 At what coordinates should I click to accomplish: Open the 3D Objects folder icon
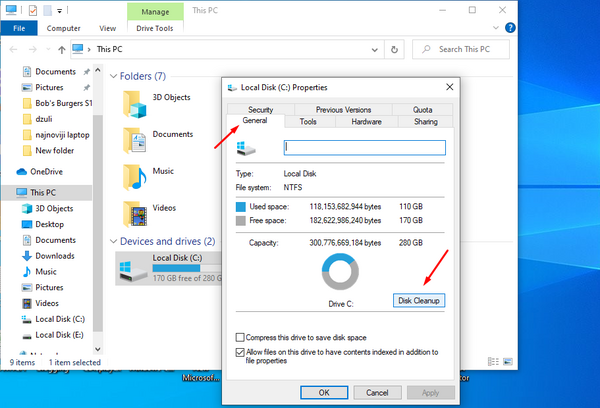(135, 104)
